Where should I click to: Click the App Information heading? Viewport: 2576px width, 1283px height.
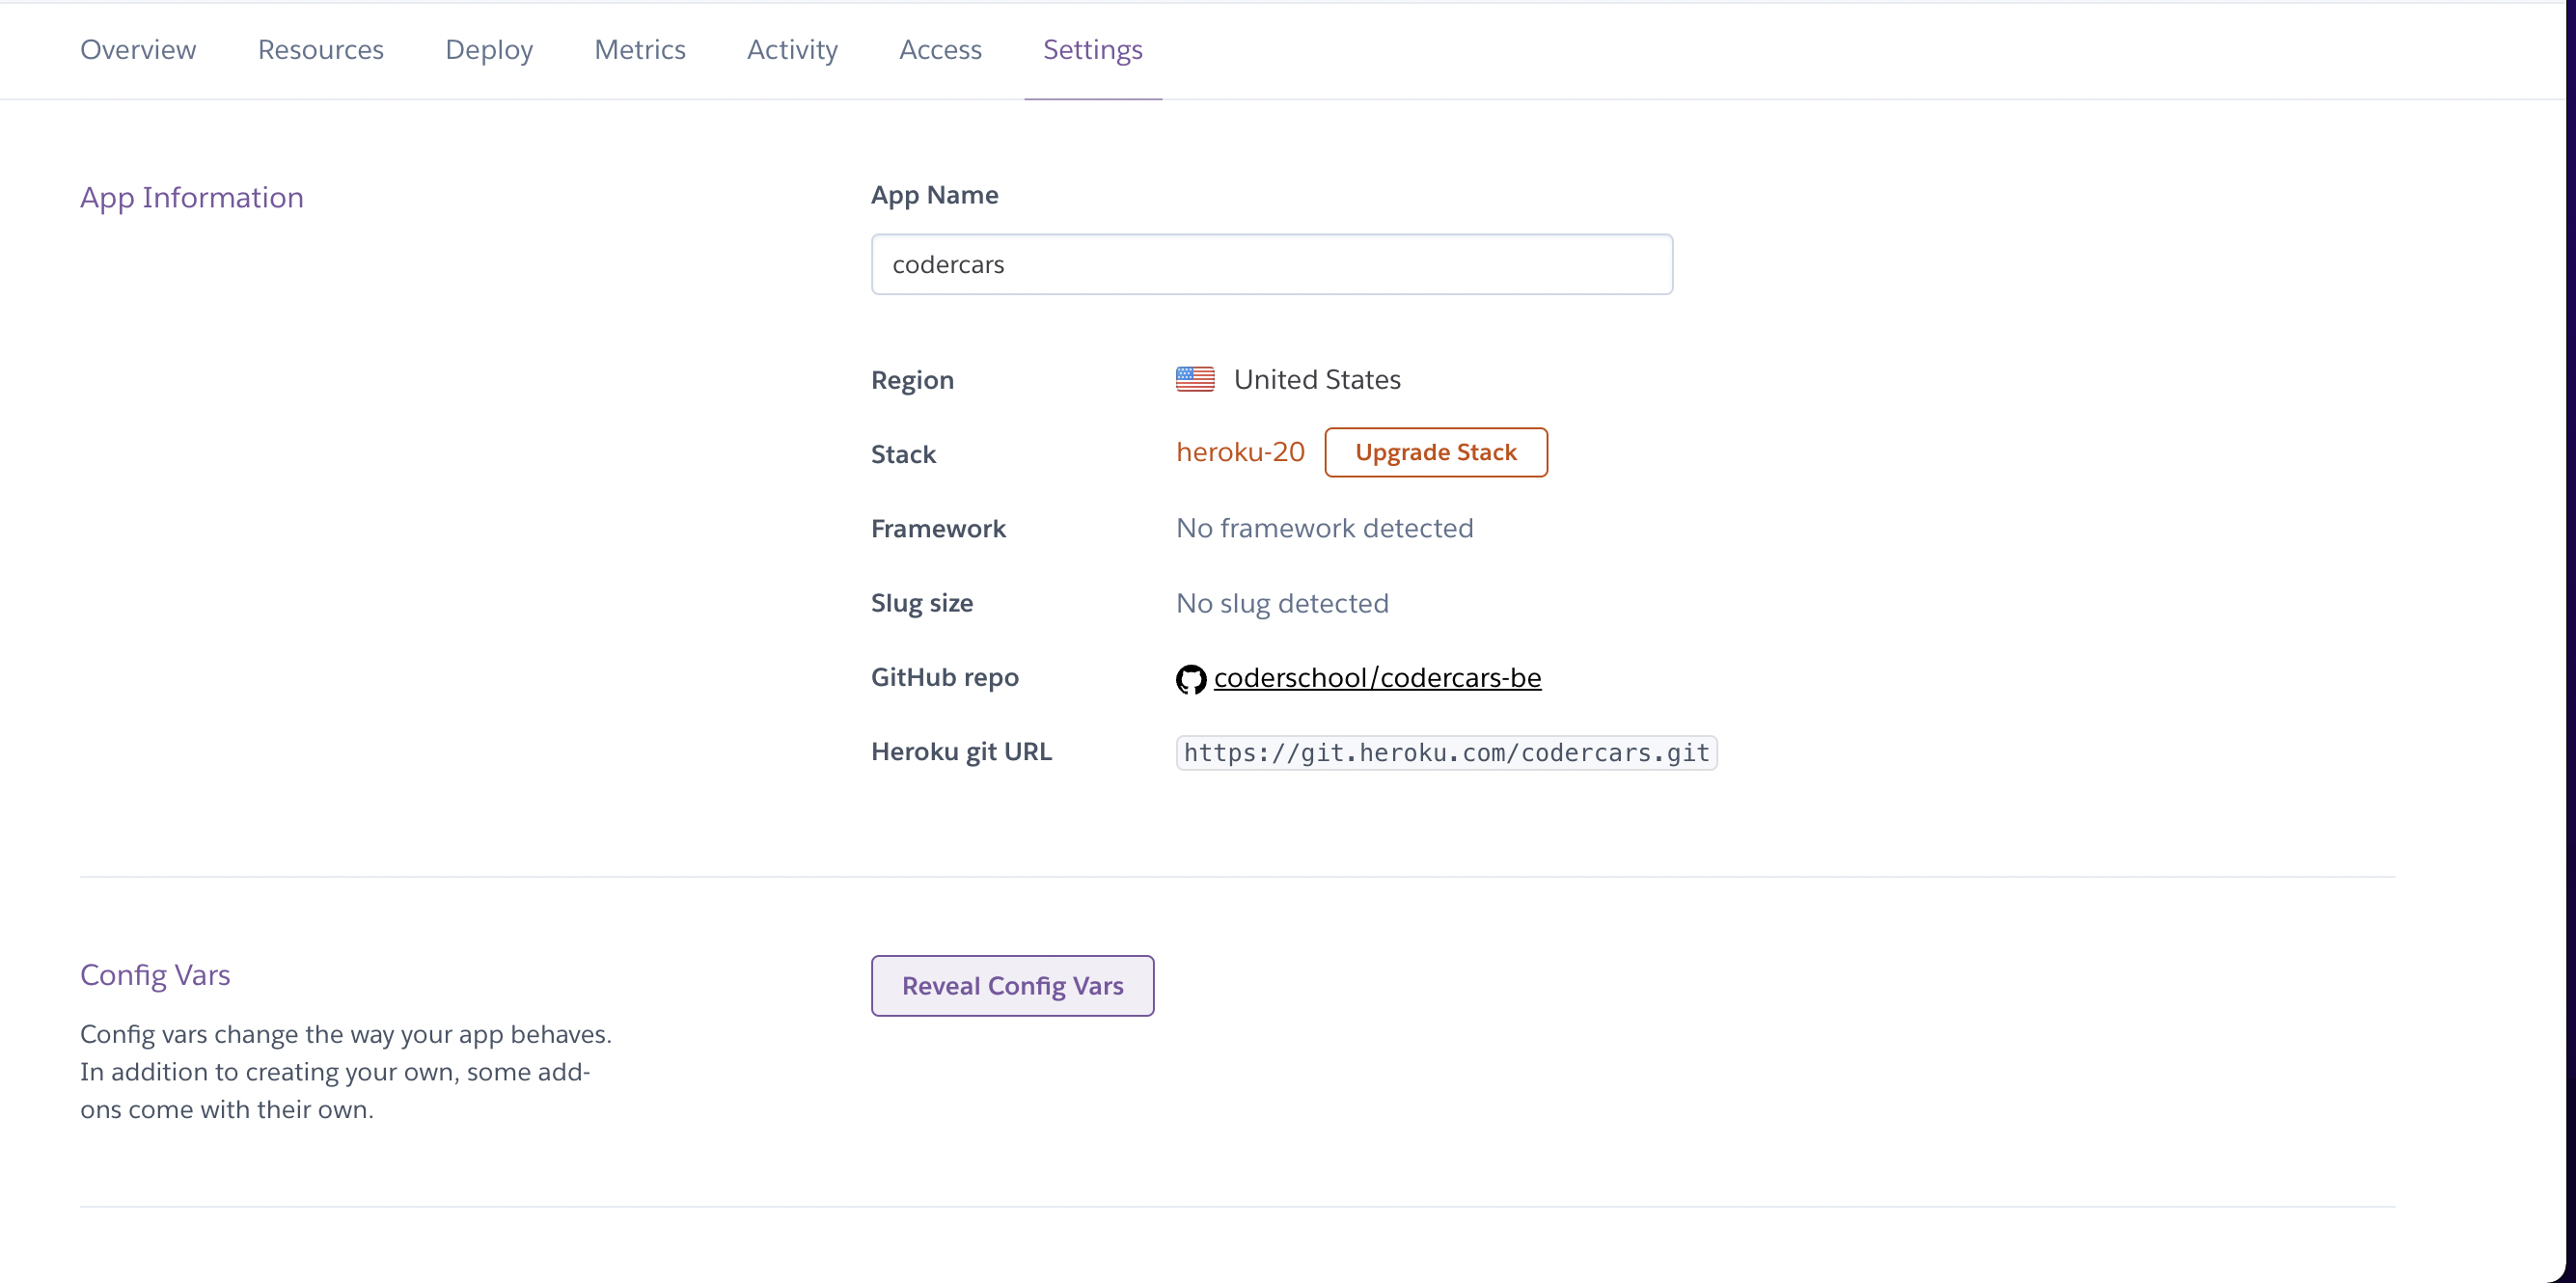[192, 198]
